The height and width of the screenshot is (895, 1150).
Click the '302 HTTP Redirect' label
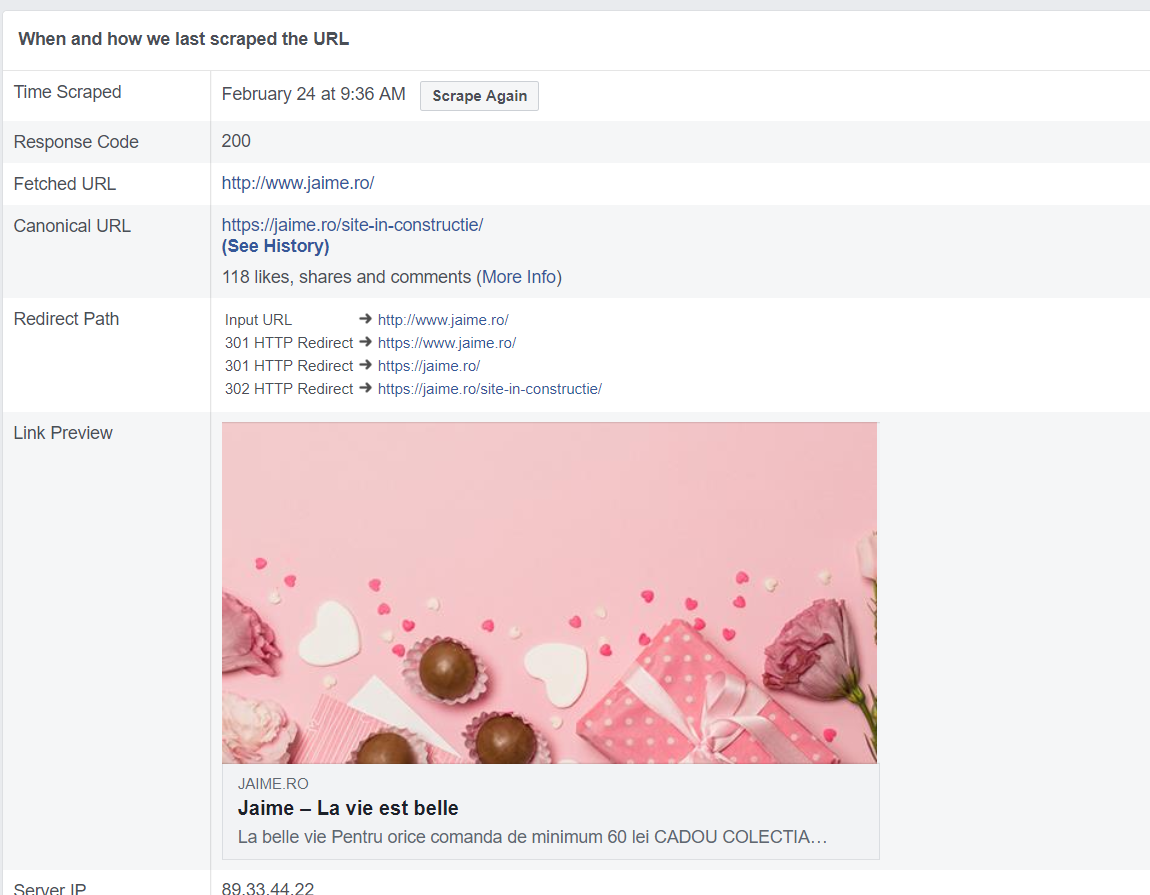tap(289, 389)
